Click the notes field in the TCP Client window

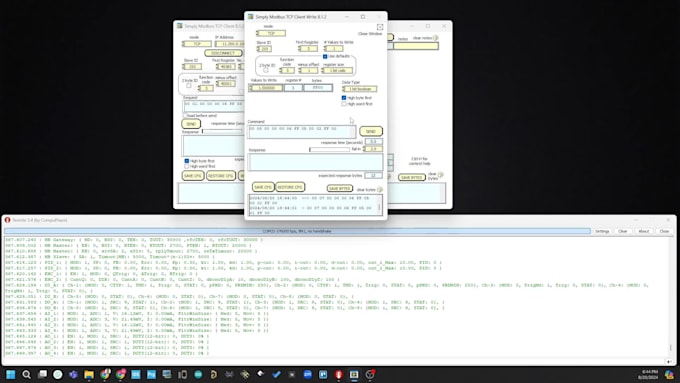click(x=416, y=46)
